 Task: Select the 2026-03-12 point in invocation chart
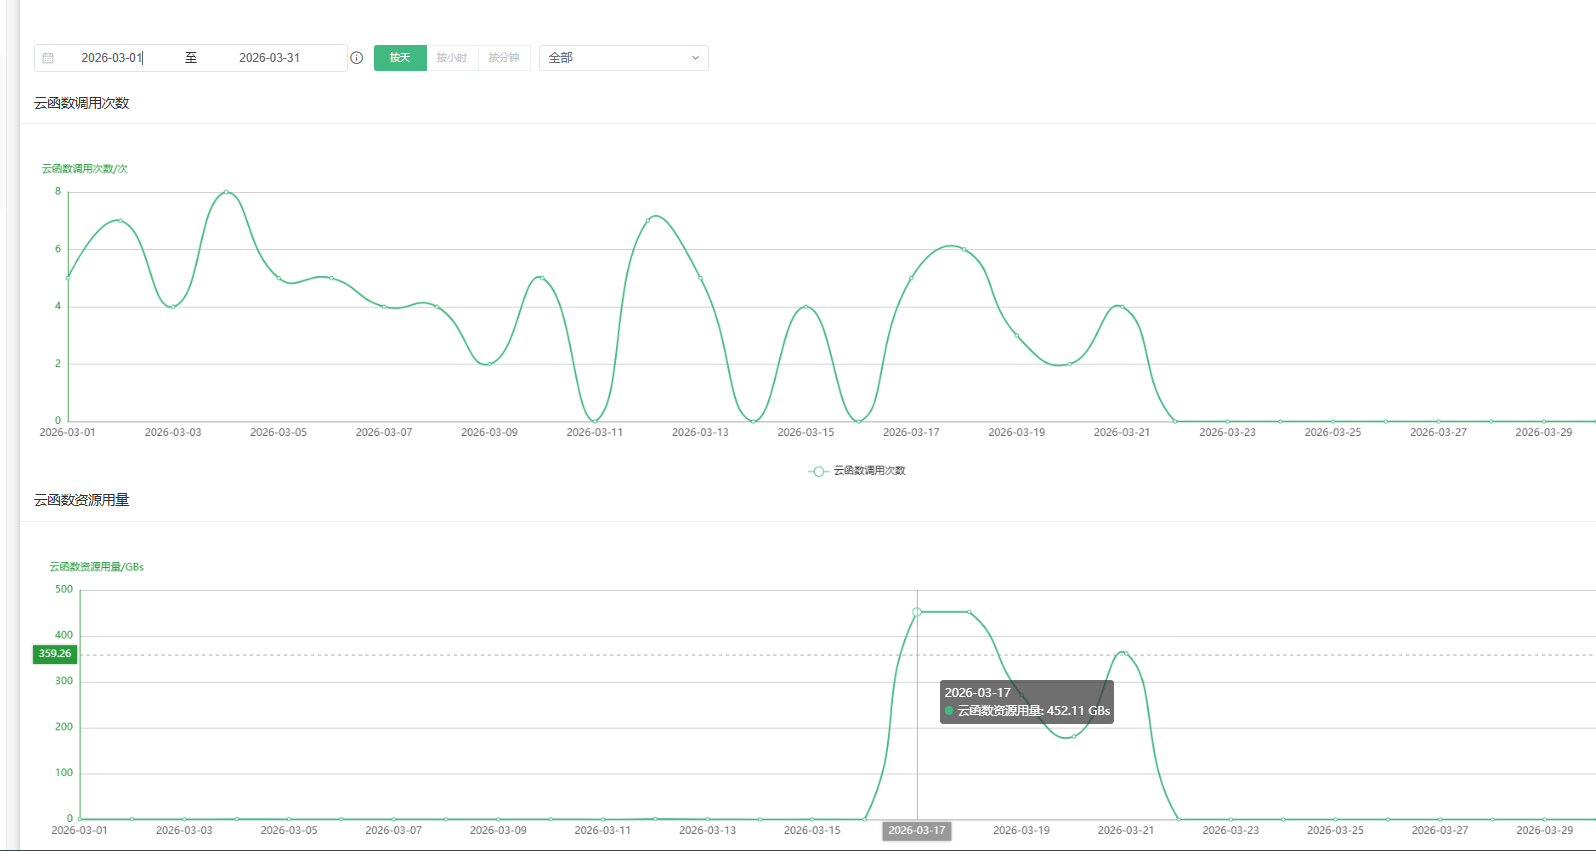coord(648,220)
